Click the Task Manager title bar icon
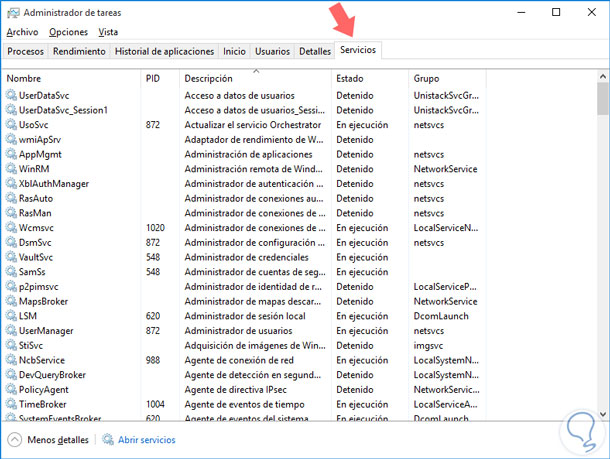 pyautogui.click(x=13, y=13)
